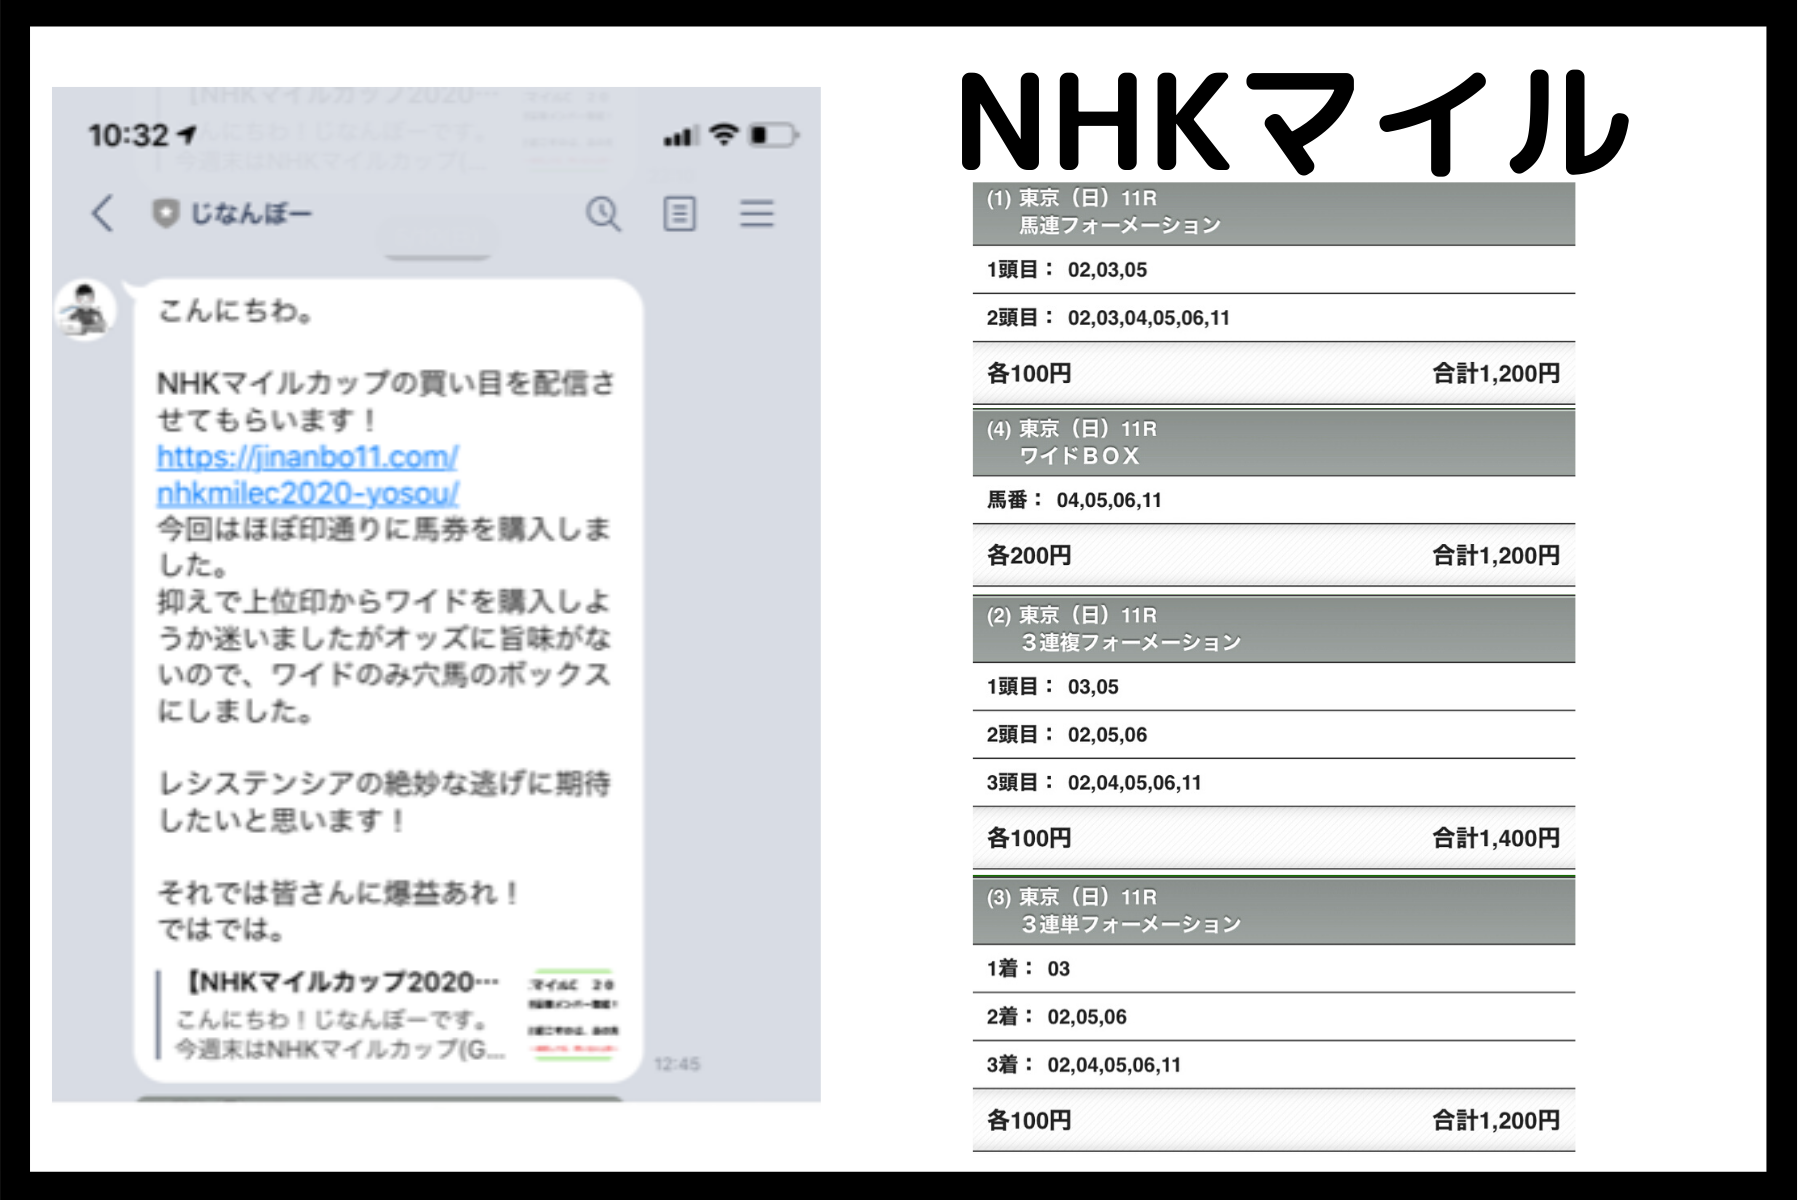The height and width of the screenshot is (1200, 1800).
Task: Click 合計1,200円 in ワイドBOX section
Action: click(x=1496, y=555)
